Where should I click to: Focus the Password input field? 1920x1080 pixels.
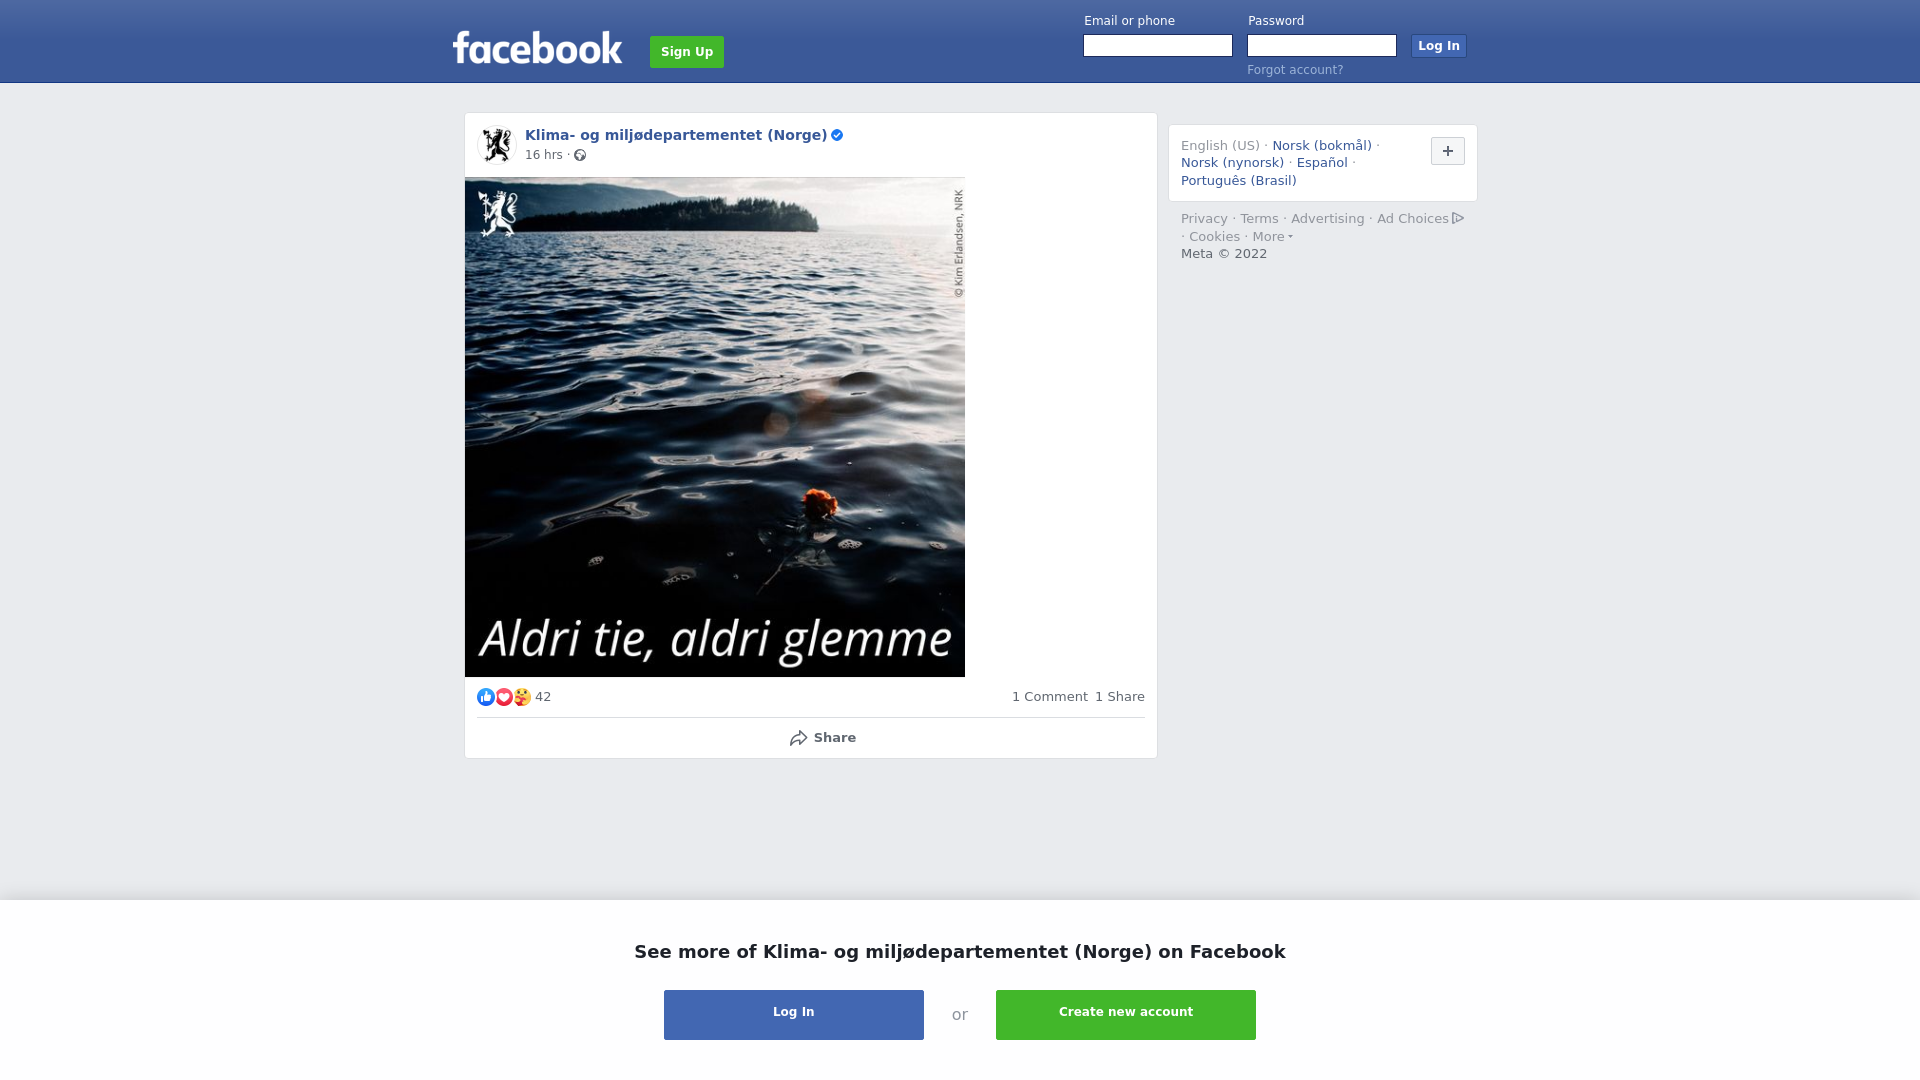click(1322, 46)
